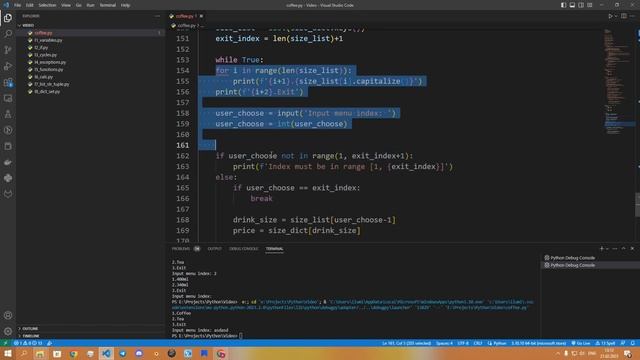Open editor More Actions ellipsis
Screen dimensions: 640x360
(632, 16)
